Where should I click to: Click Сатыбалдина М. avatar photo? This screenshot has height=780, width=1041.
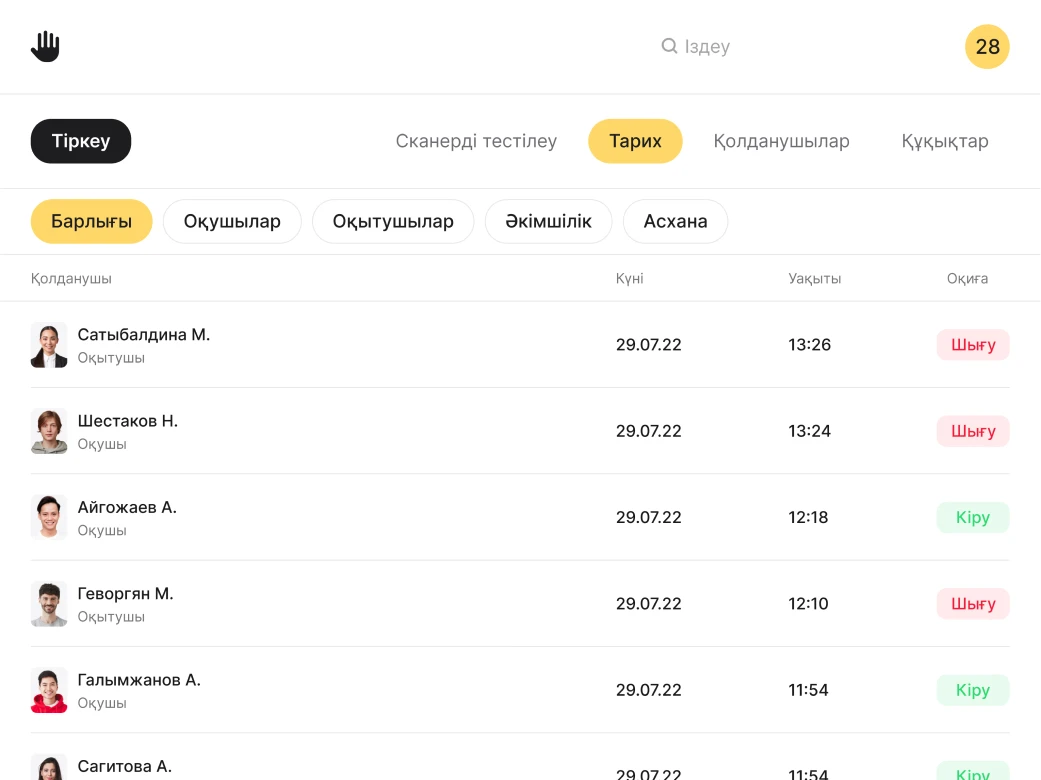(49, 345)
